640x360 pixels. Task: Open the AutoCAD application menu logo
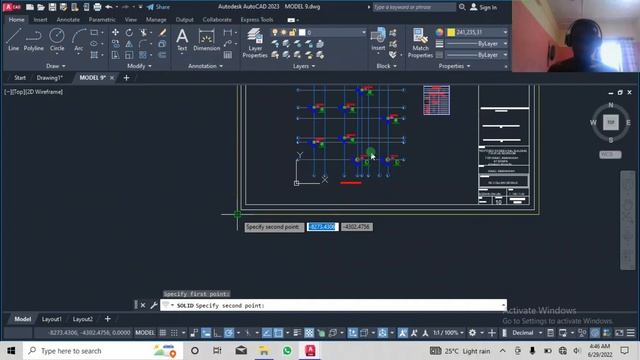pos(12,7)
